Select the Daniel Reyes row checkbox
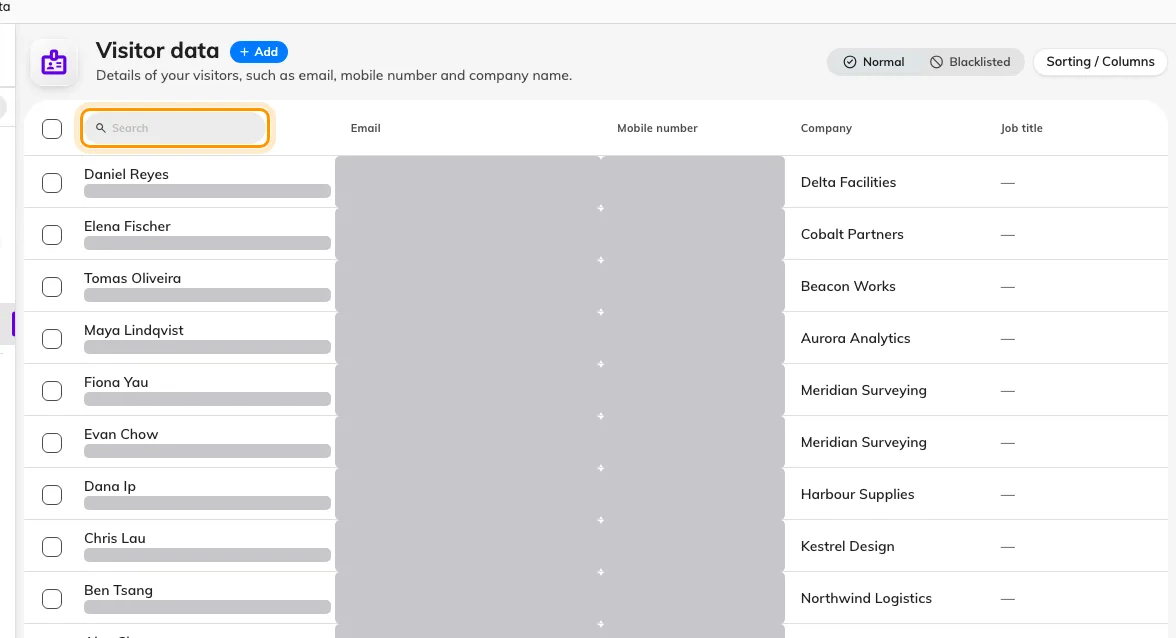This screenshot has height=638, width=1176. [52, 183]
